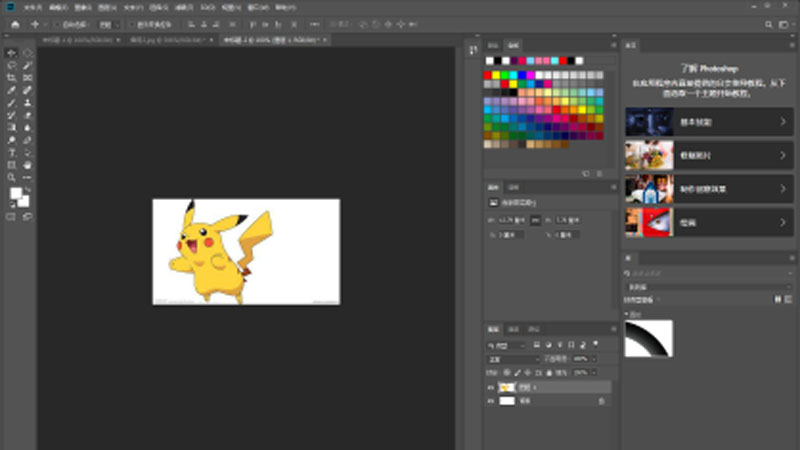800x450 pixels.
Task: Toggle the pixel layers filter in Layers panel
Action: pos(537,345)
